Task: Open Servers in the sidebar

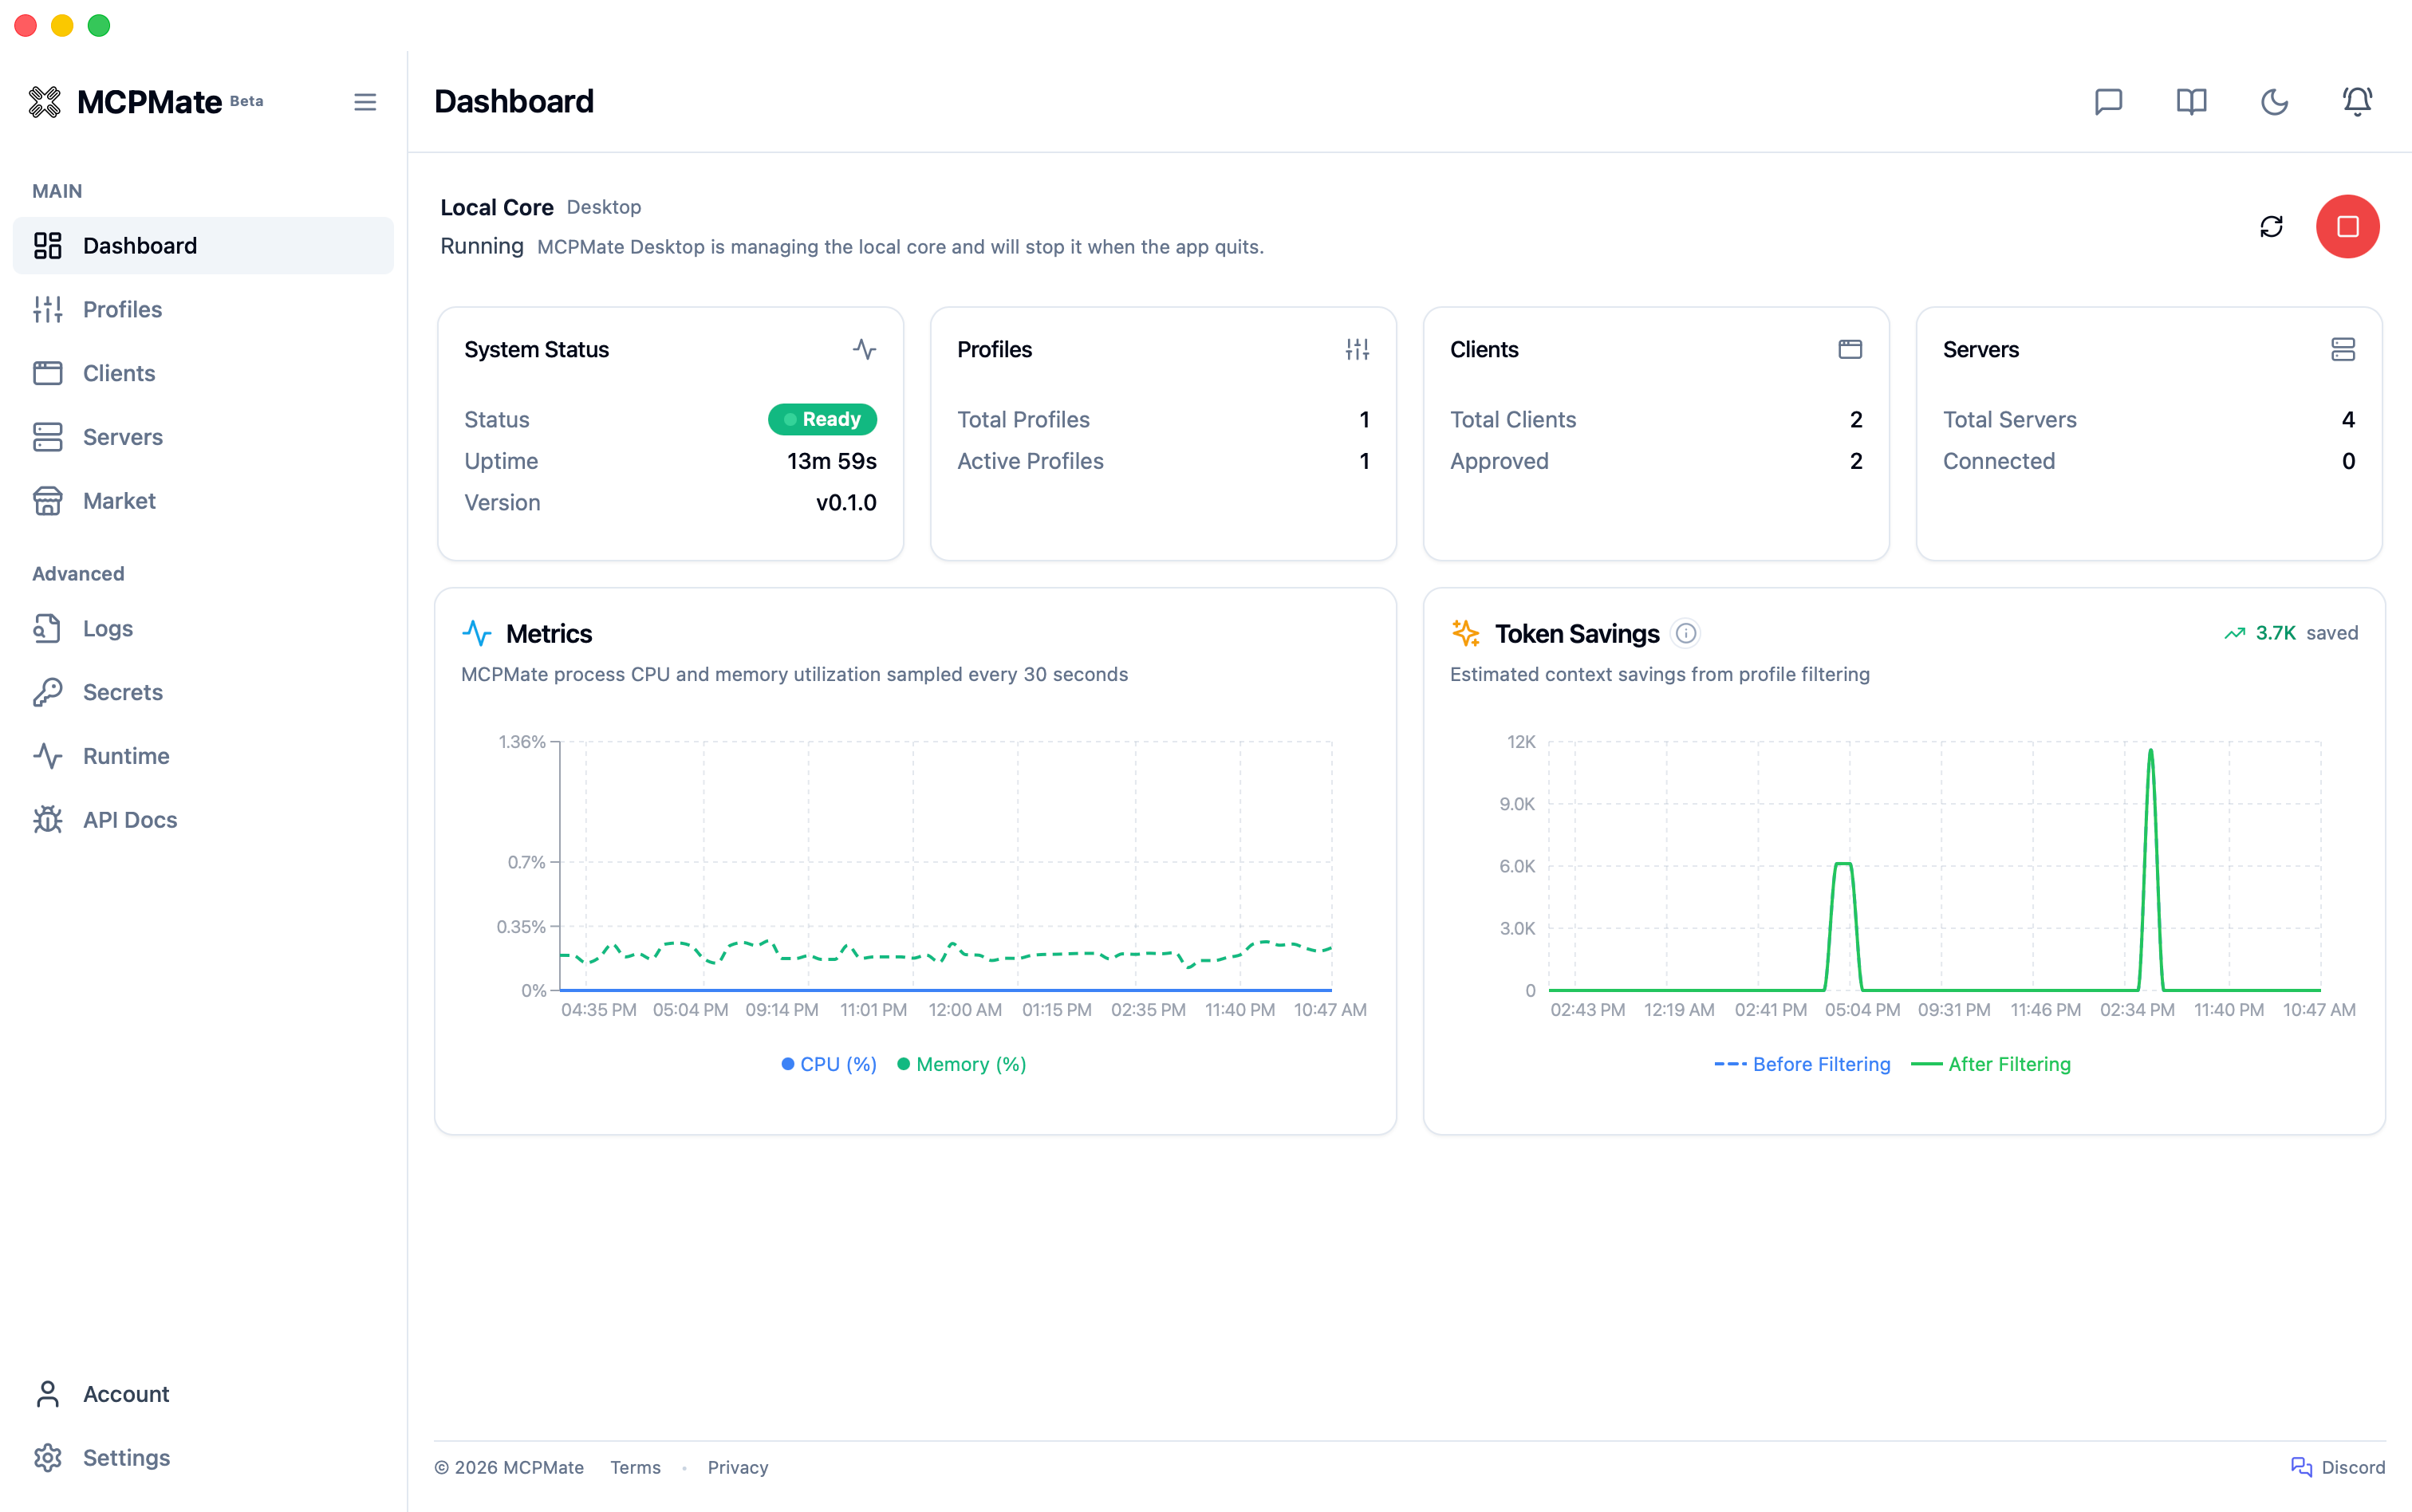Action: click(x=203, y=437)
